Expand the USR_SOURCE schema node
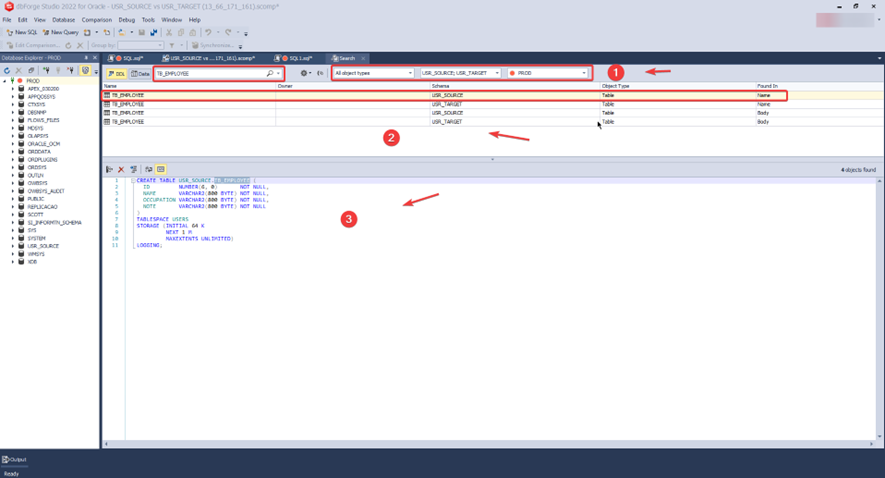Viewport: 885px width, 478px height. pyautogui.click(x=13, y=246)
